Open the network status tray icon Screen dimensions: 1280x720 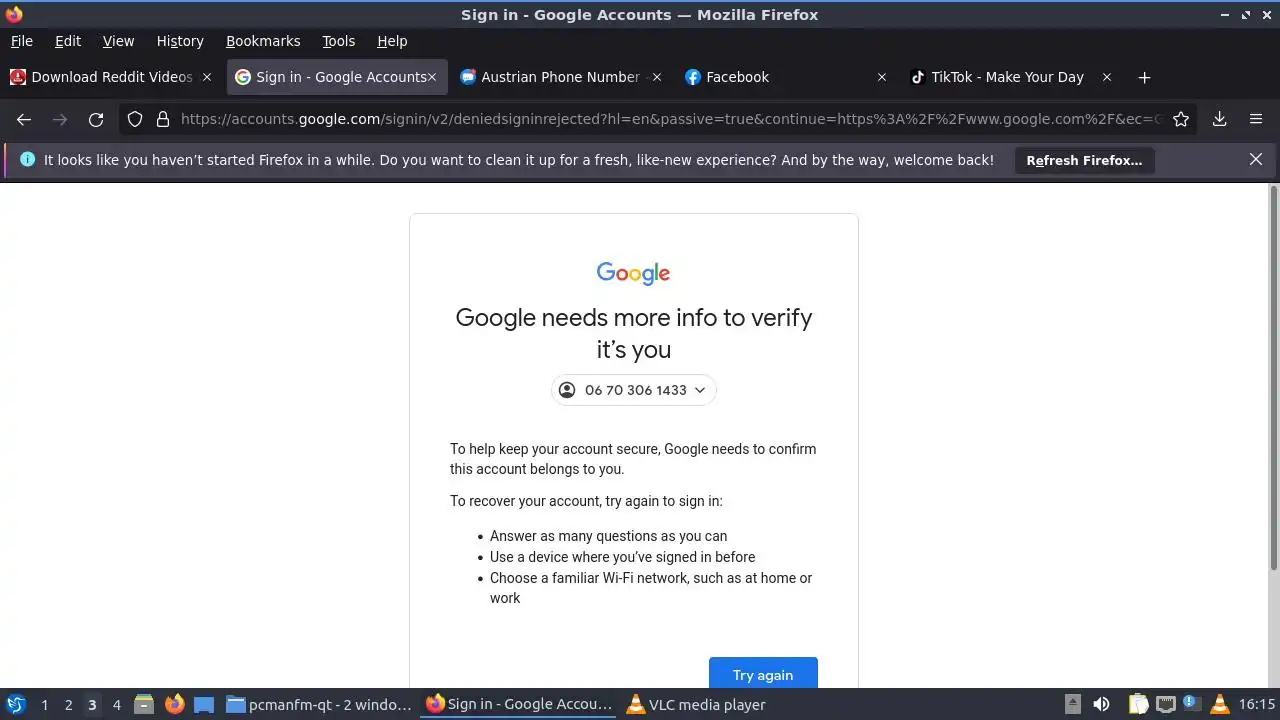click(1165, 704)
